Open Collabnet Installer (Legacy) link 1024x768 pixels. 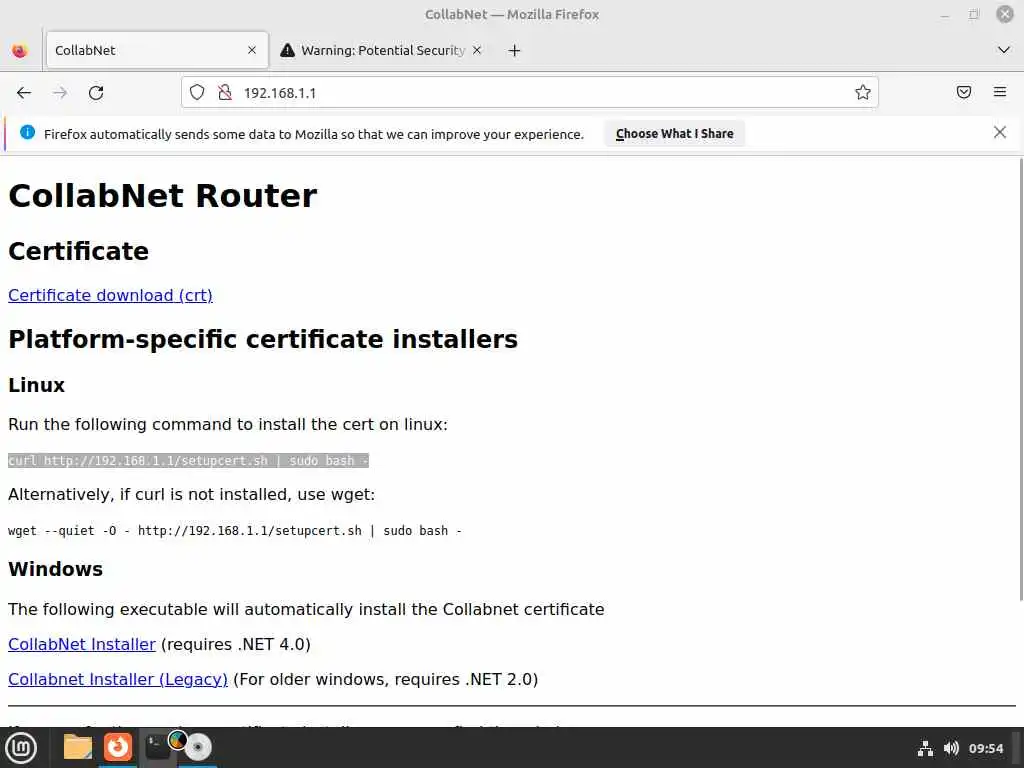[118, 680]
